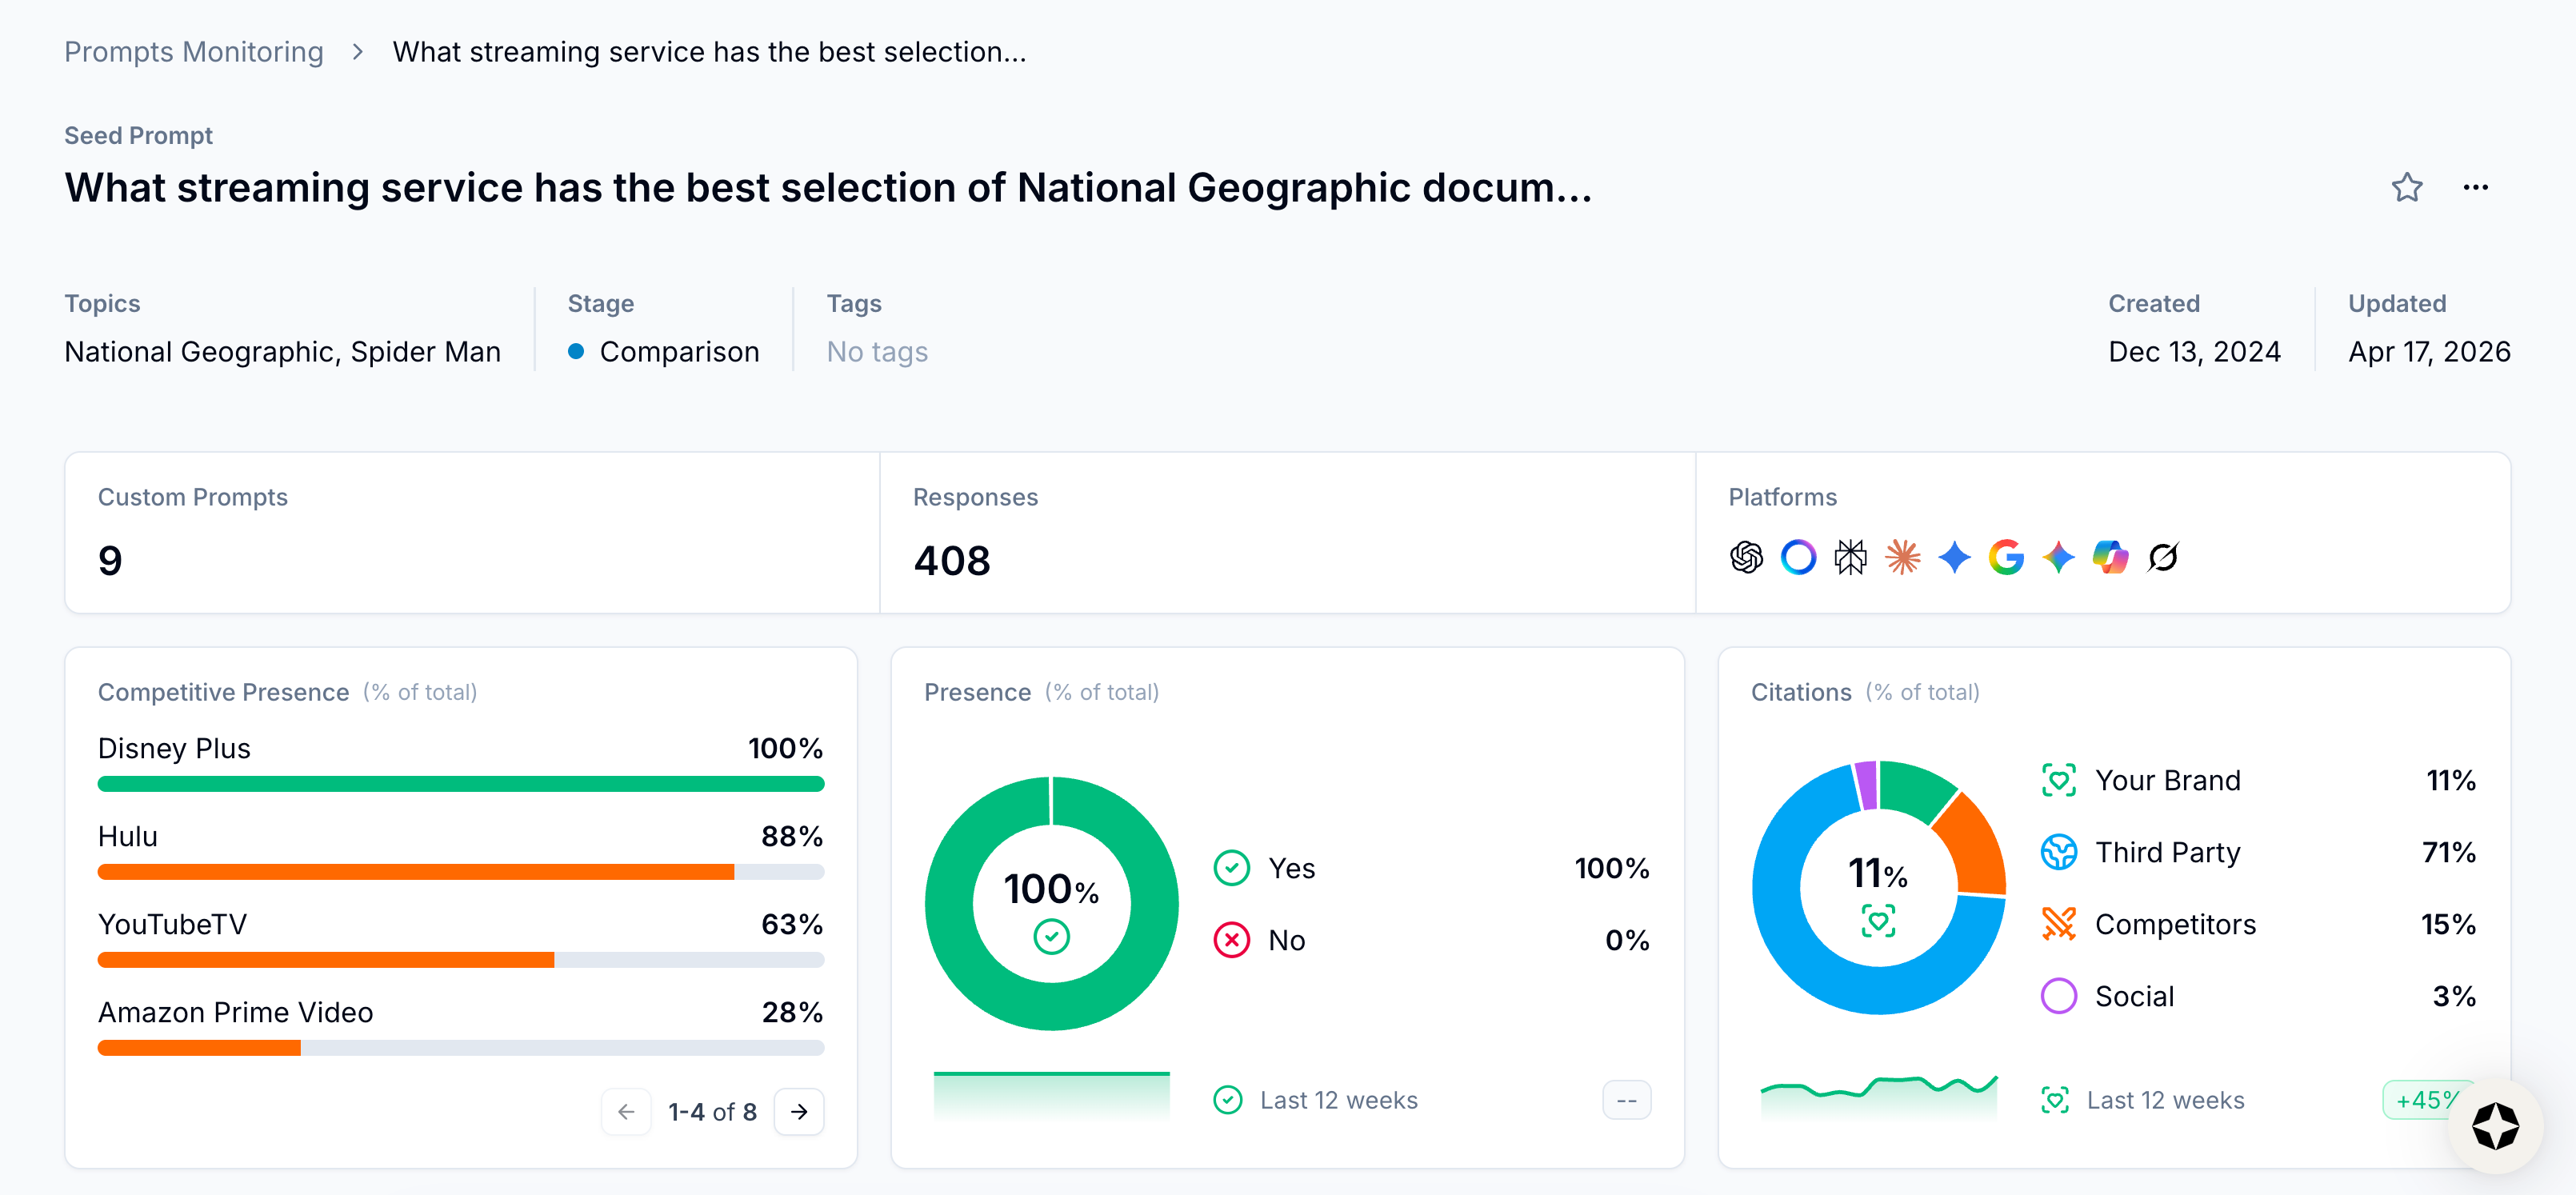Viewport: 2576px width, 1195px height.
Task: Click the Yes presence legend entry
Action: pyautogui.click(x=1290, y=868)
